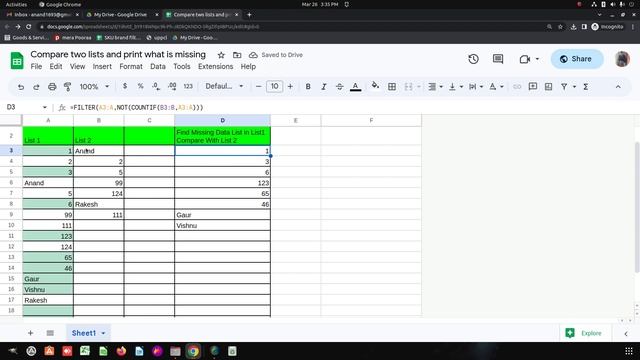Open the Edit menu
The width and height of the screenshot is (640, 360).
coord(56,66)
